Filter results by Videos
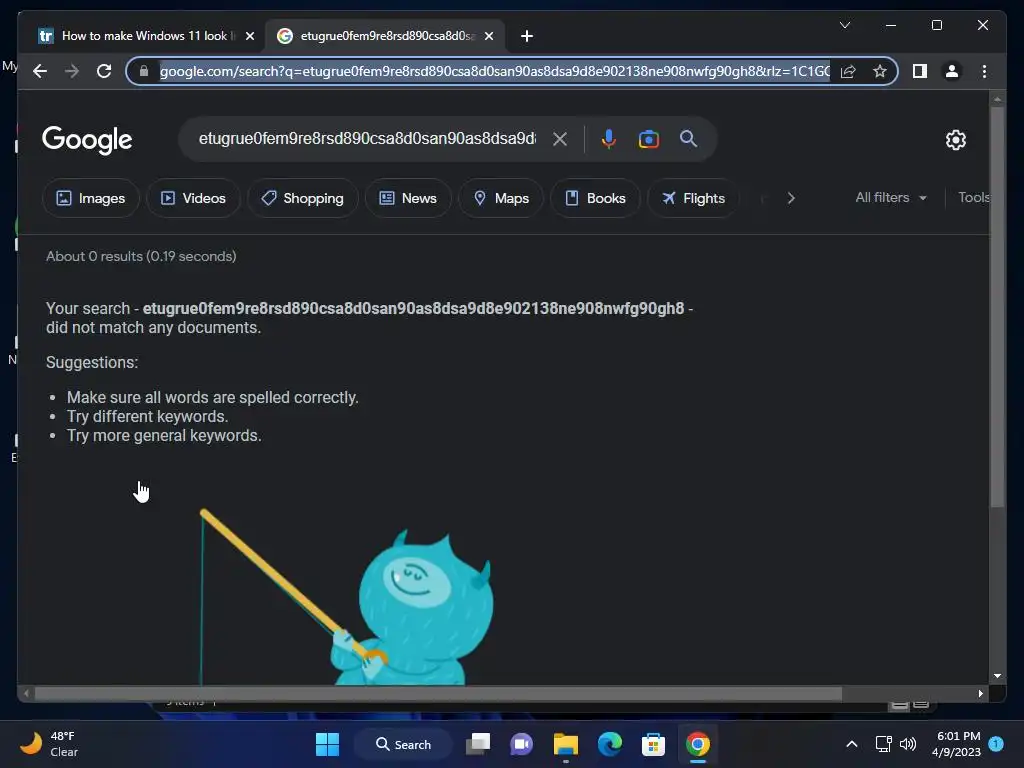The image size is (1024, 768). [x=193, y=198]
